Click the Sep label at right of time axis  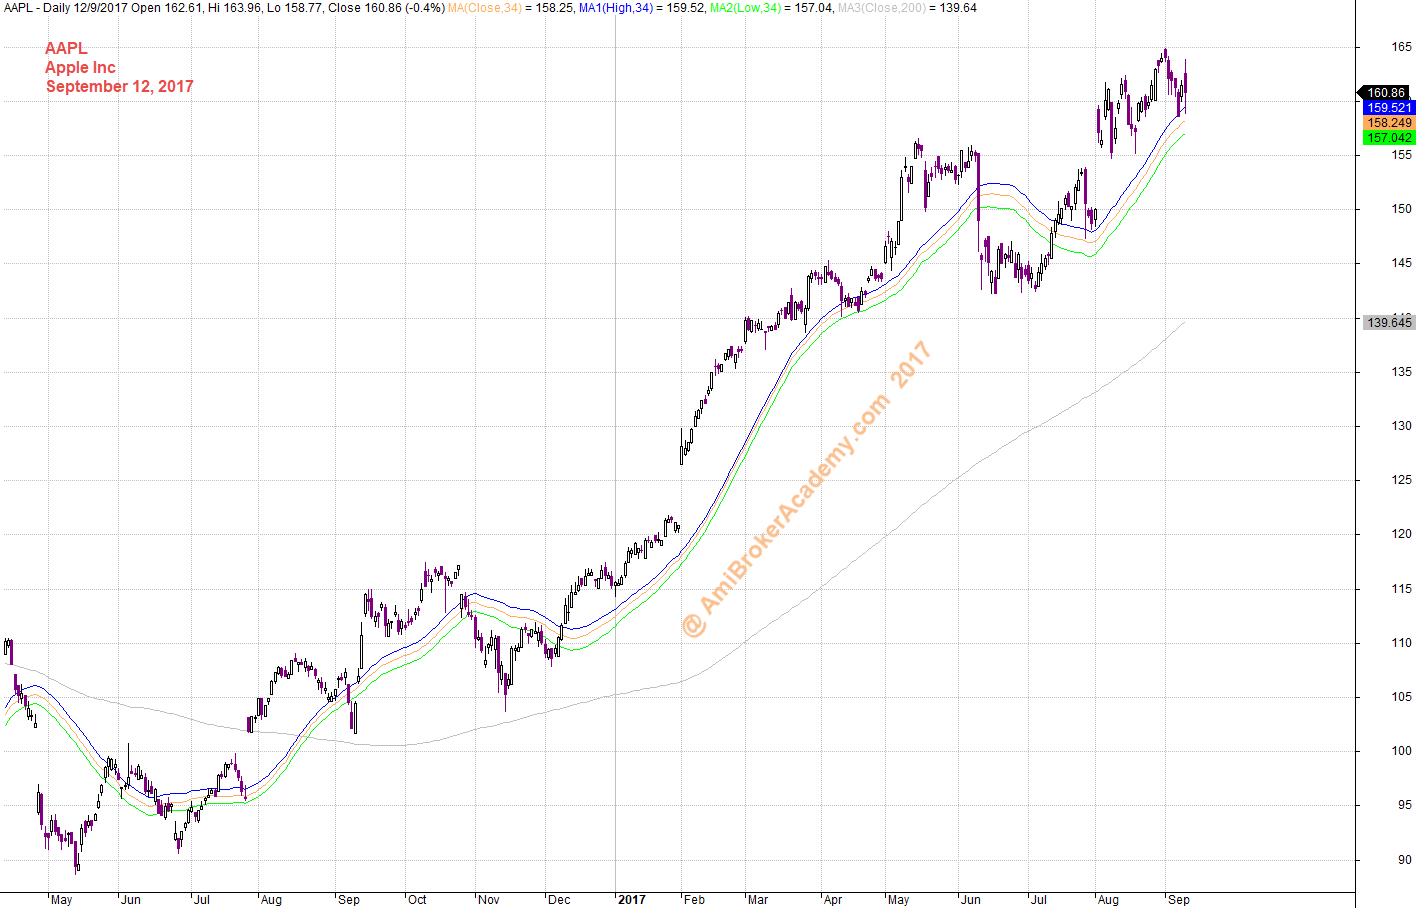(x=1178, y=900)
